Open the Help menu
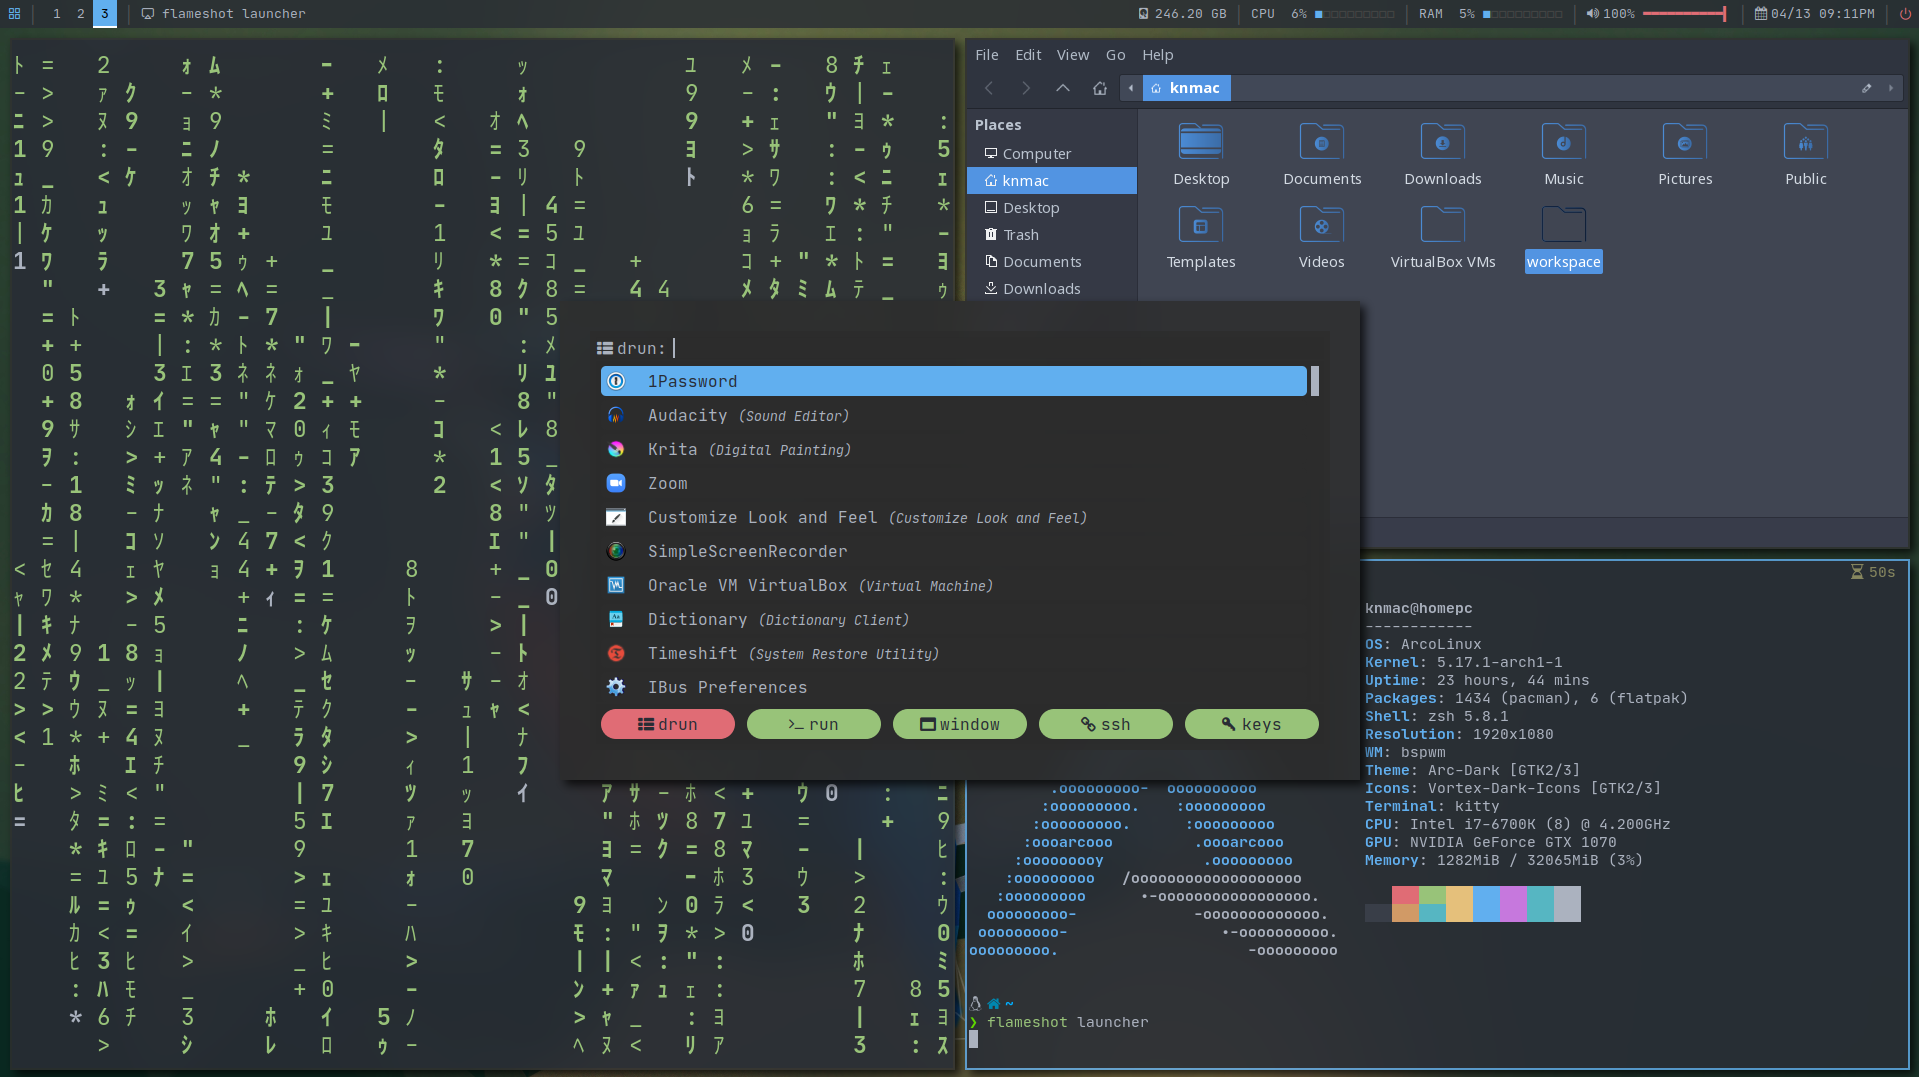 [x=1158, y=55]
